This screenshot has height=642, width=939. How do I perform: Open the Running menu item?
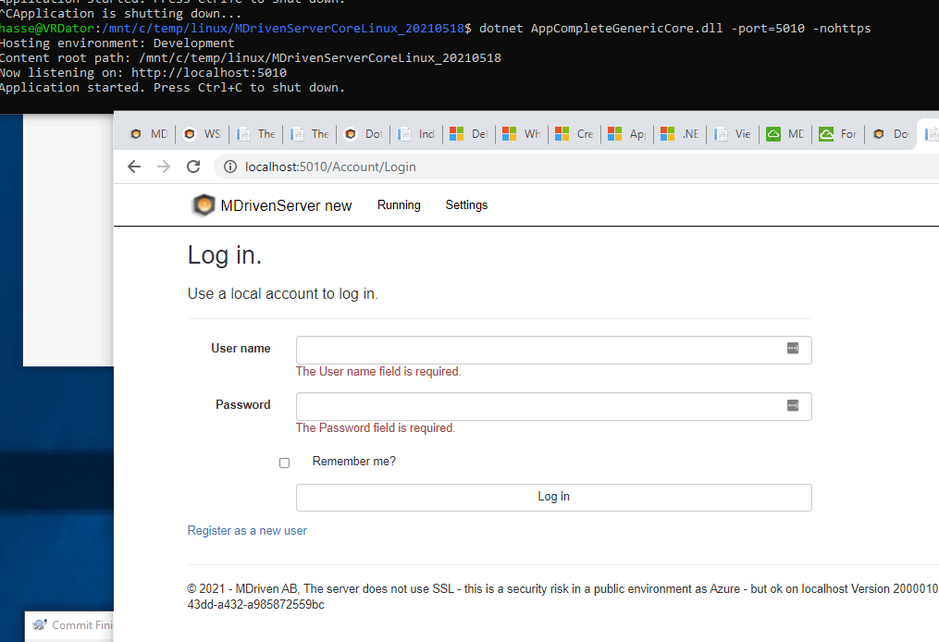coord(399,205)
